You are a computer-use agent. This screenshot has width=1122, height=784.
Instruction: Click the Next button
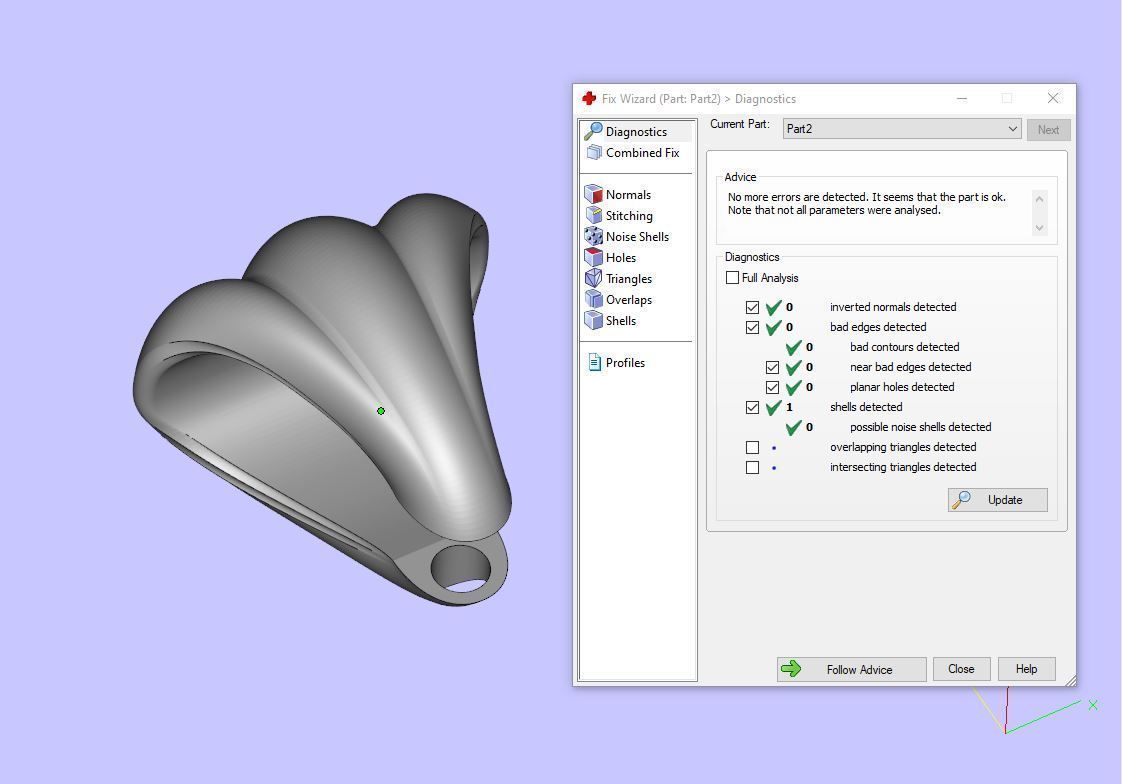1048,129
